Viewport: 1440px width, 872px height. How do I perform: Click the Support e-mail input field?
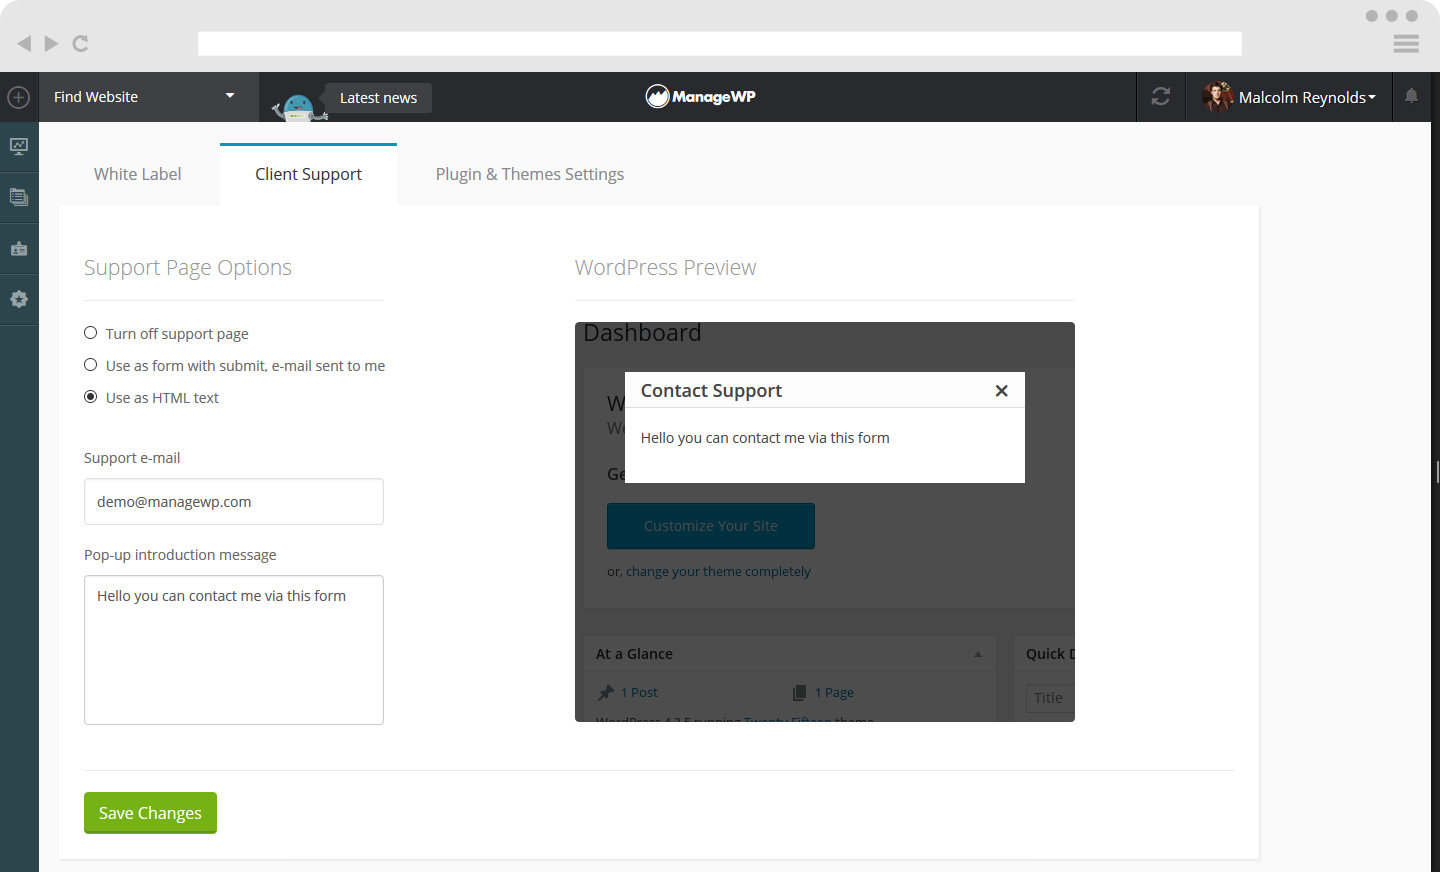[234, 501]
